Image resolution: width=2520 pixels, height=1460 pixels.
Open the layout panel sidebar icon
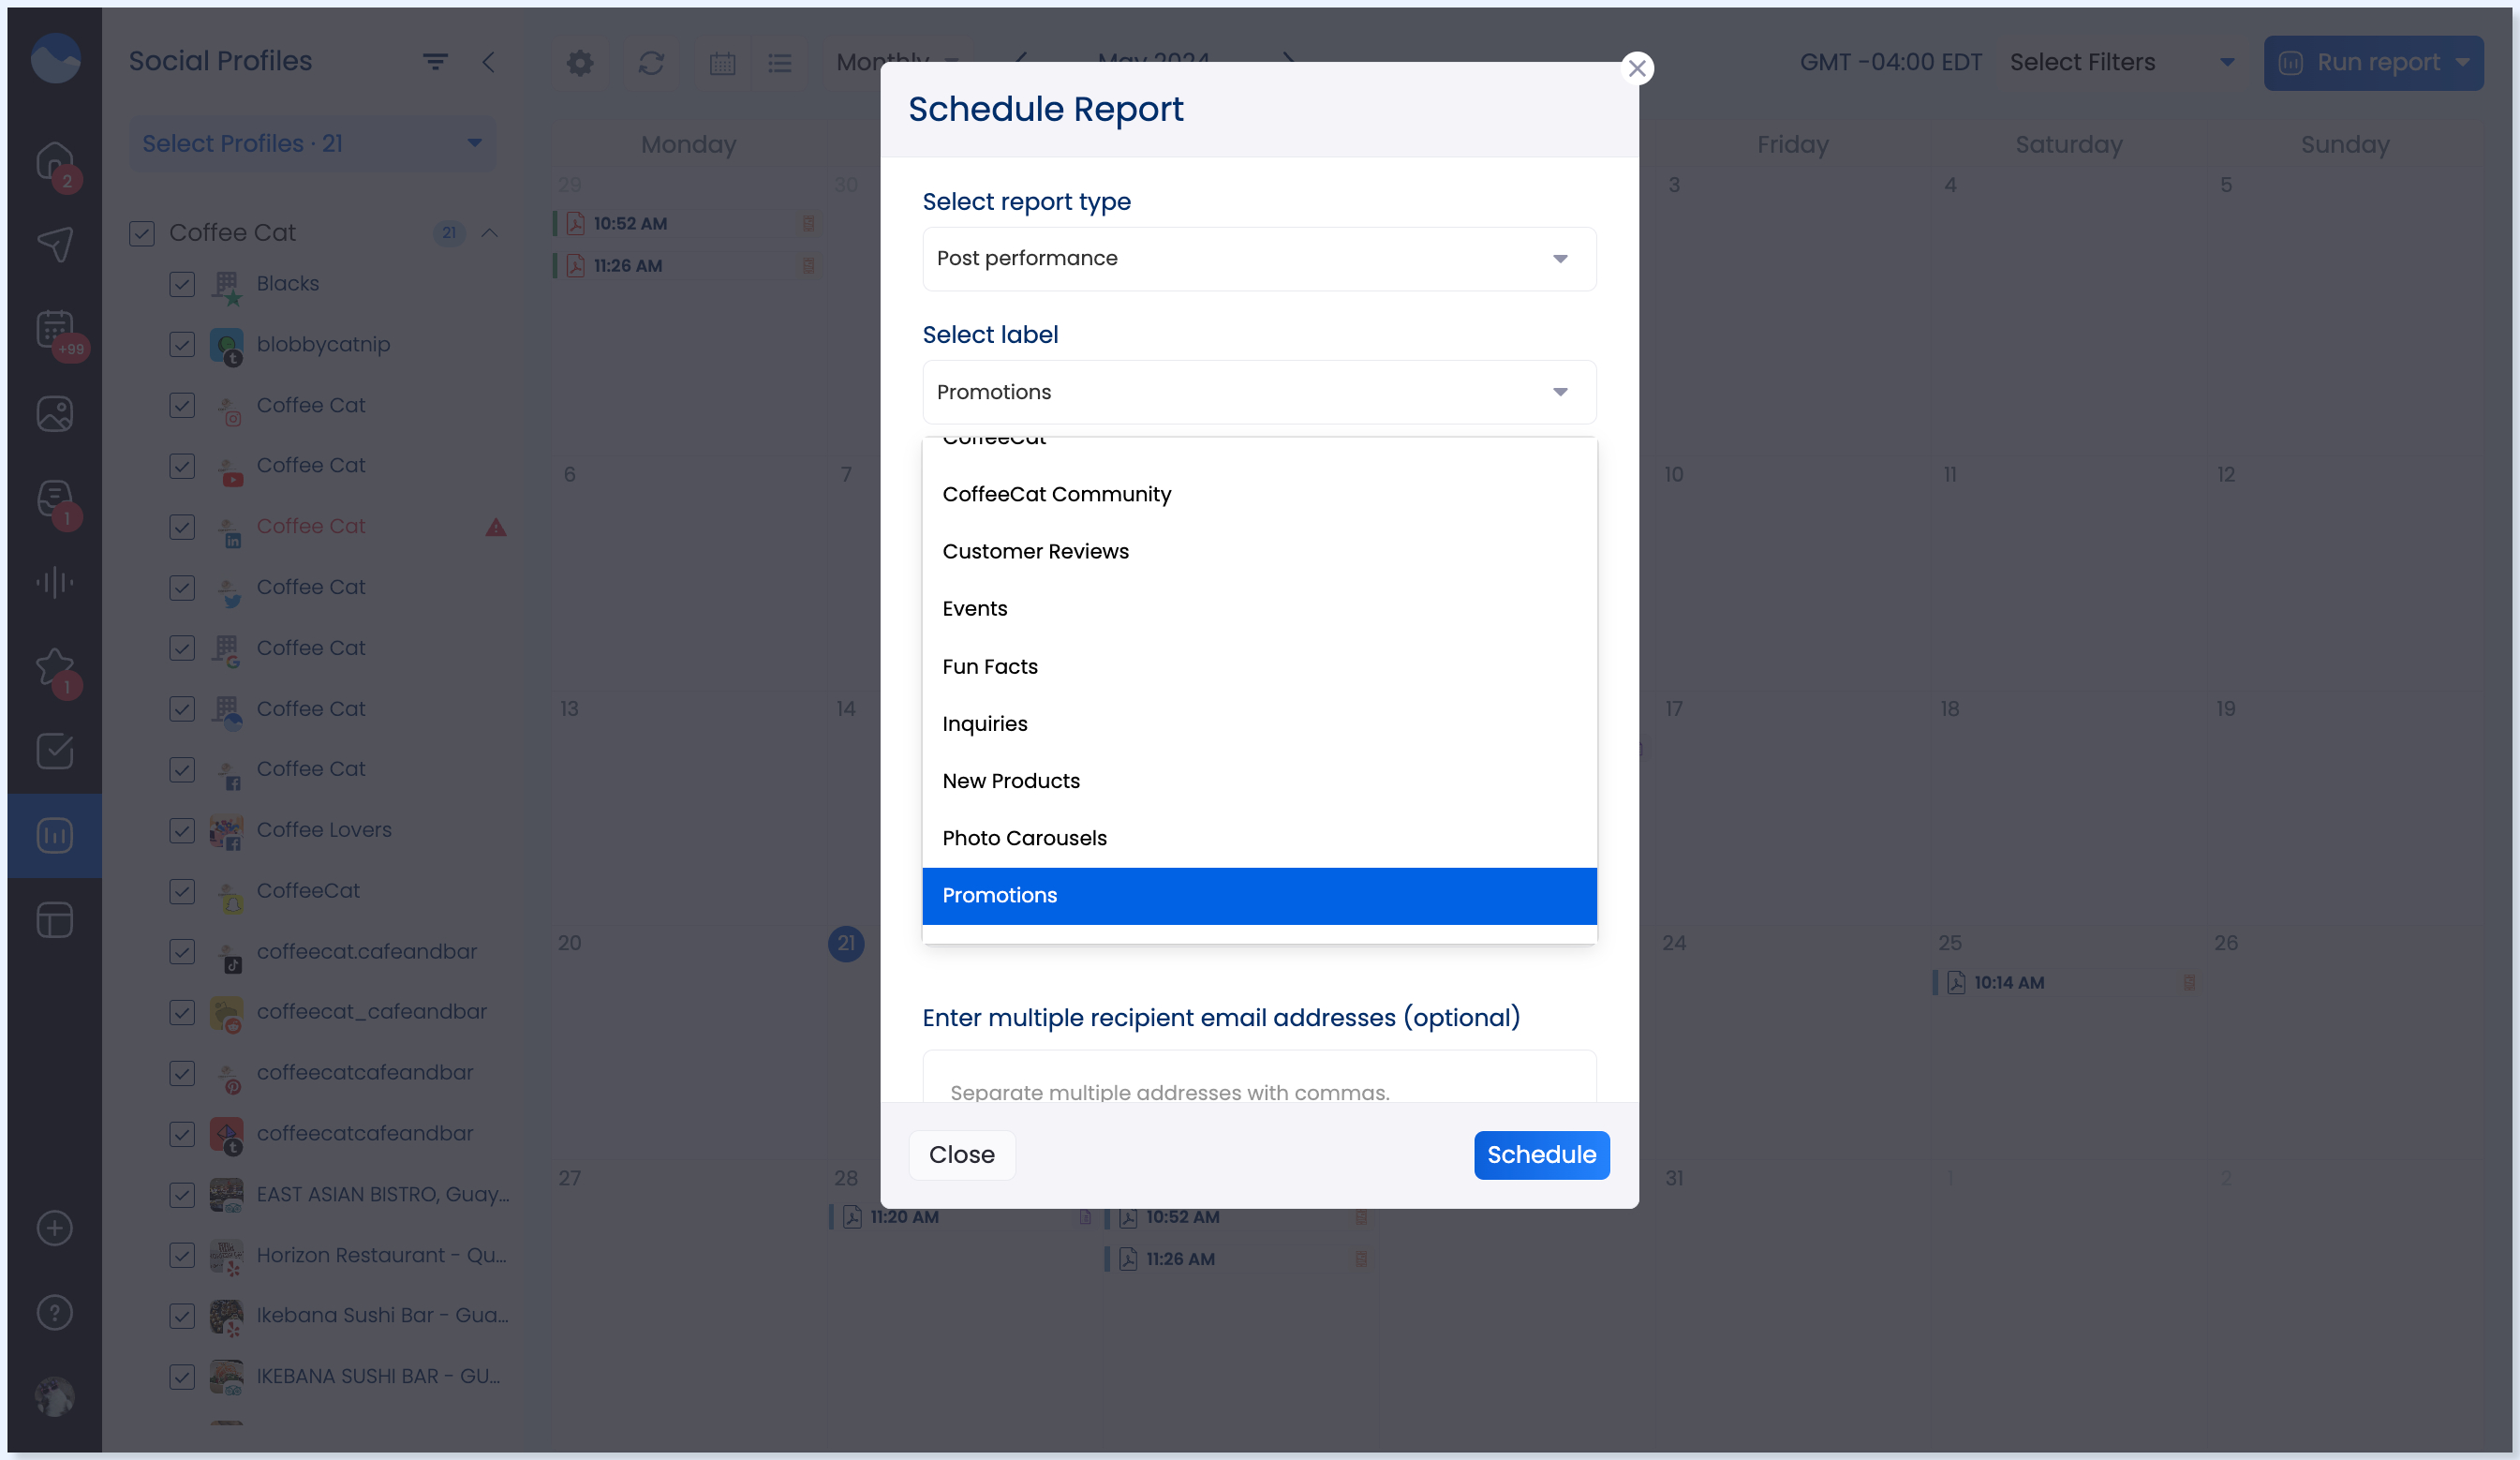point(55,920)
